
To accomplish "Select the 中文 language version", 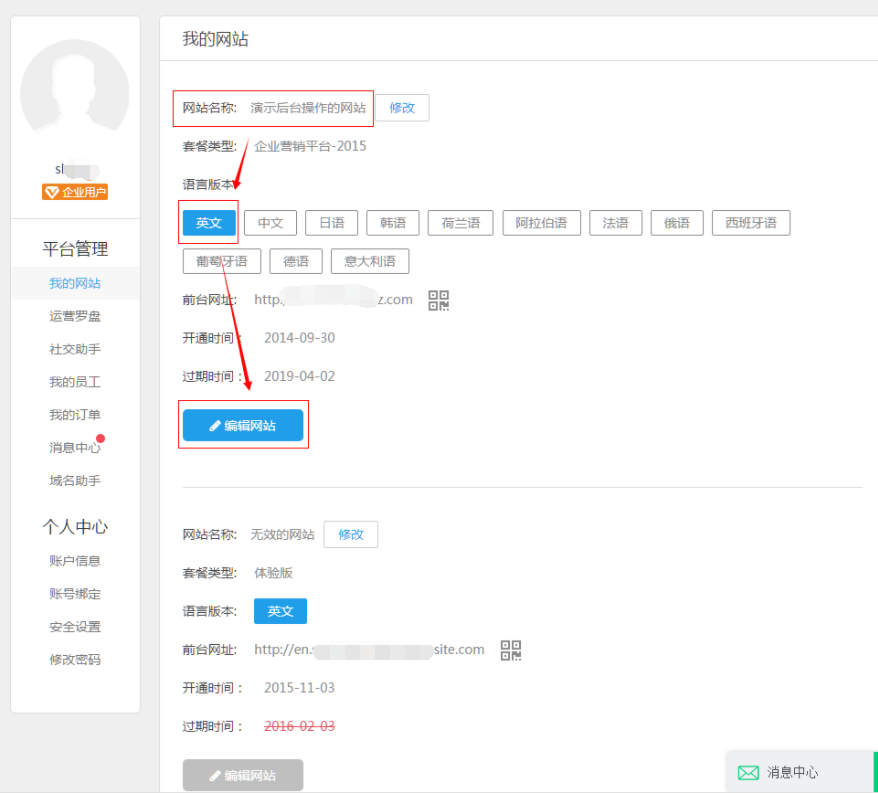I will click(x=270, y=222).
